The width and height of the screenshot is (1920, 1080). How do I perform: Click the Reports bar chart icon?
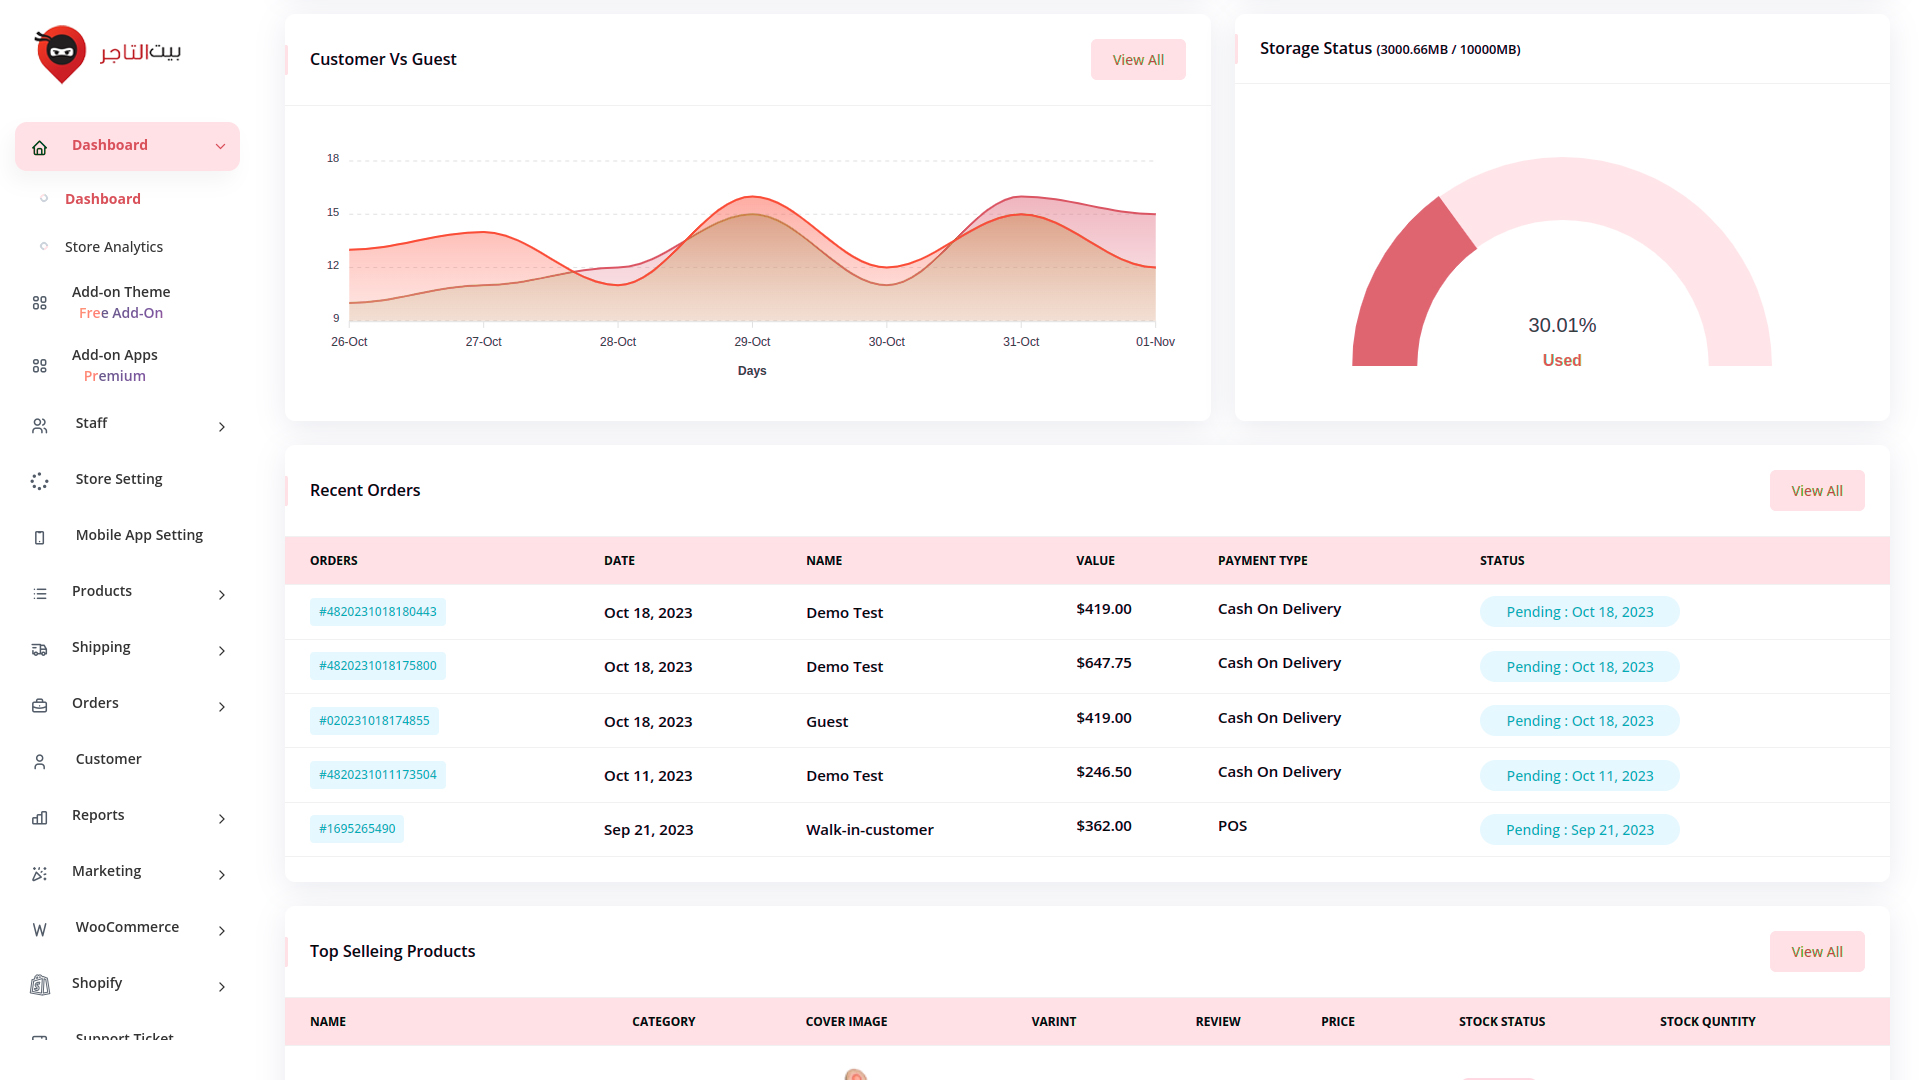(x=40, y=818)
